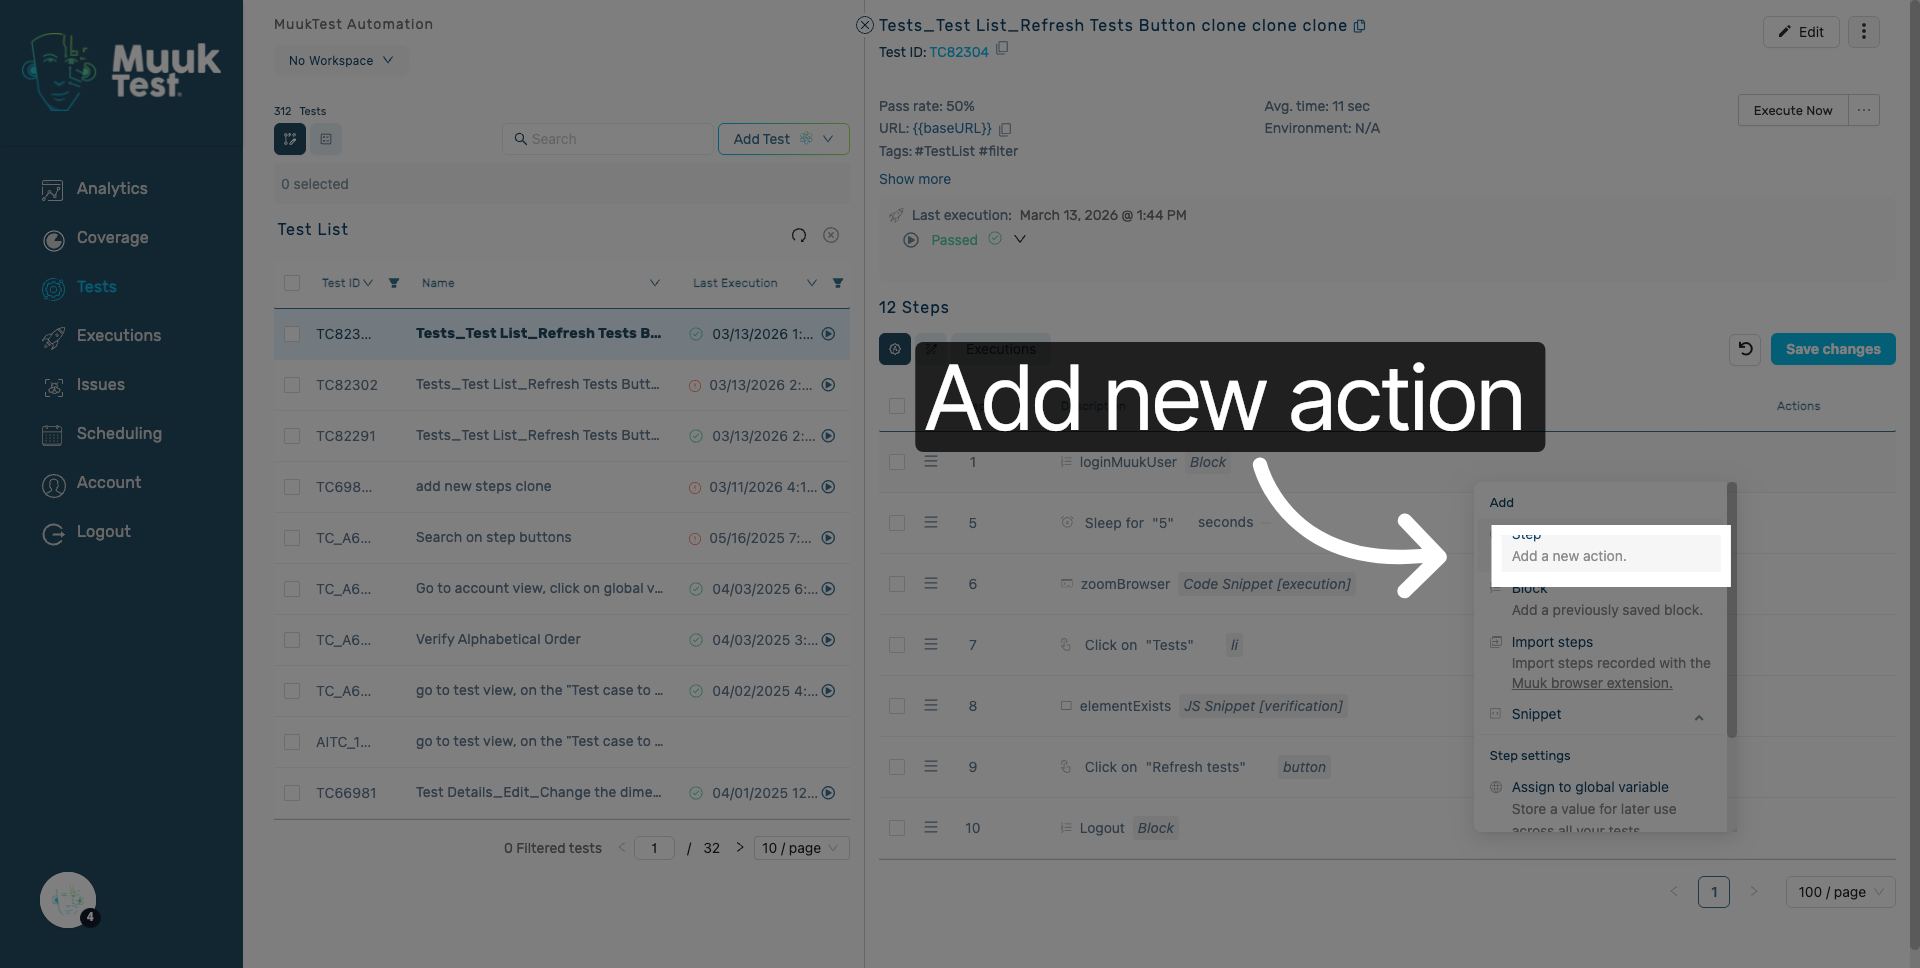The image size is (1920, 968).
Task: Copy the test title
Action: (x=1360, y=26)
